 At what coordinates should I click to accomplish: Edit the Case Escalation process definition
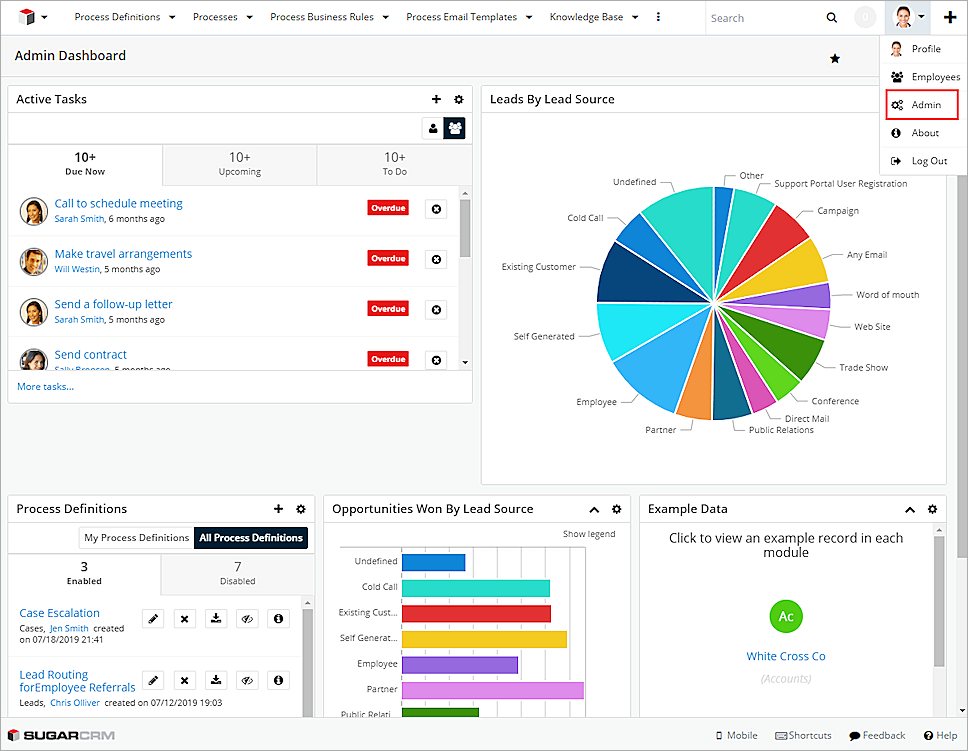click(x=152, y=619)
